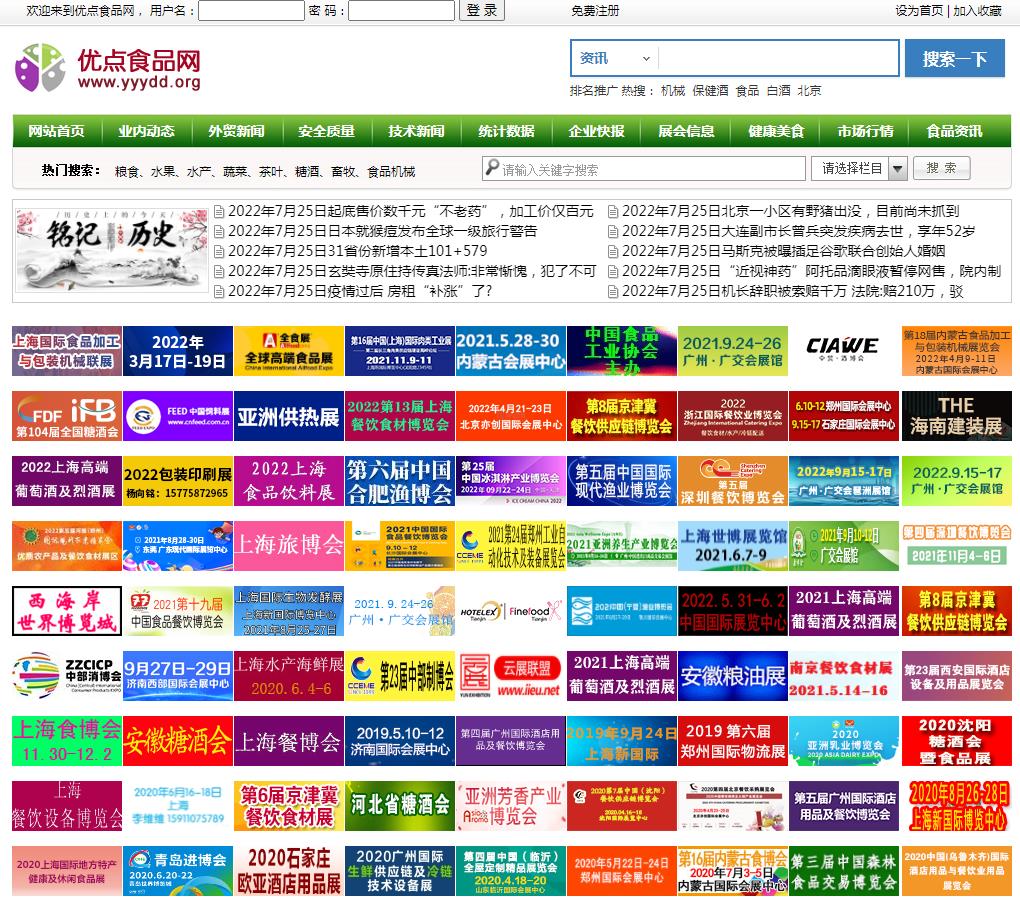Open the 资讯 search type dropdown
Image resolution: width=1020 pixels, height=900 pixels.
[x=615, y=59]
